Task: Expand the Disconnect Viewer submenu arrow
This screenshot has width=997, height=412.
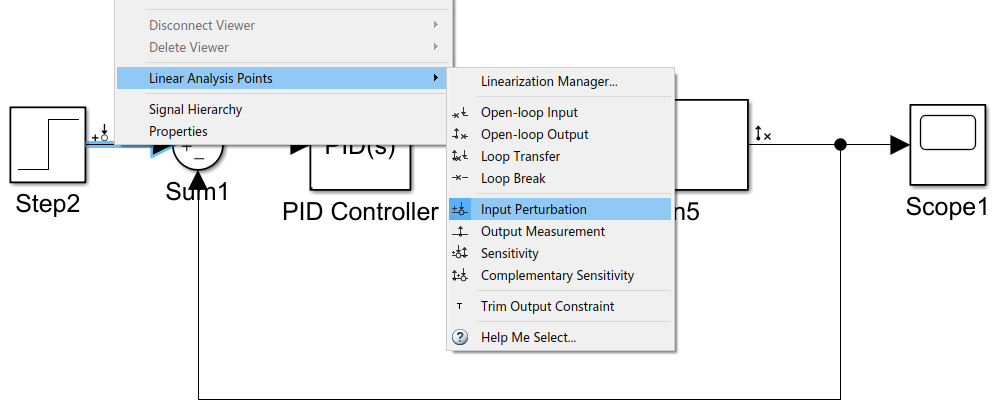Action: [x=435, y=25]
